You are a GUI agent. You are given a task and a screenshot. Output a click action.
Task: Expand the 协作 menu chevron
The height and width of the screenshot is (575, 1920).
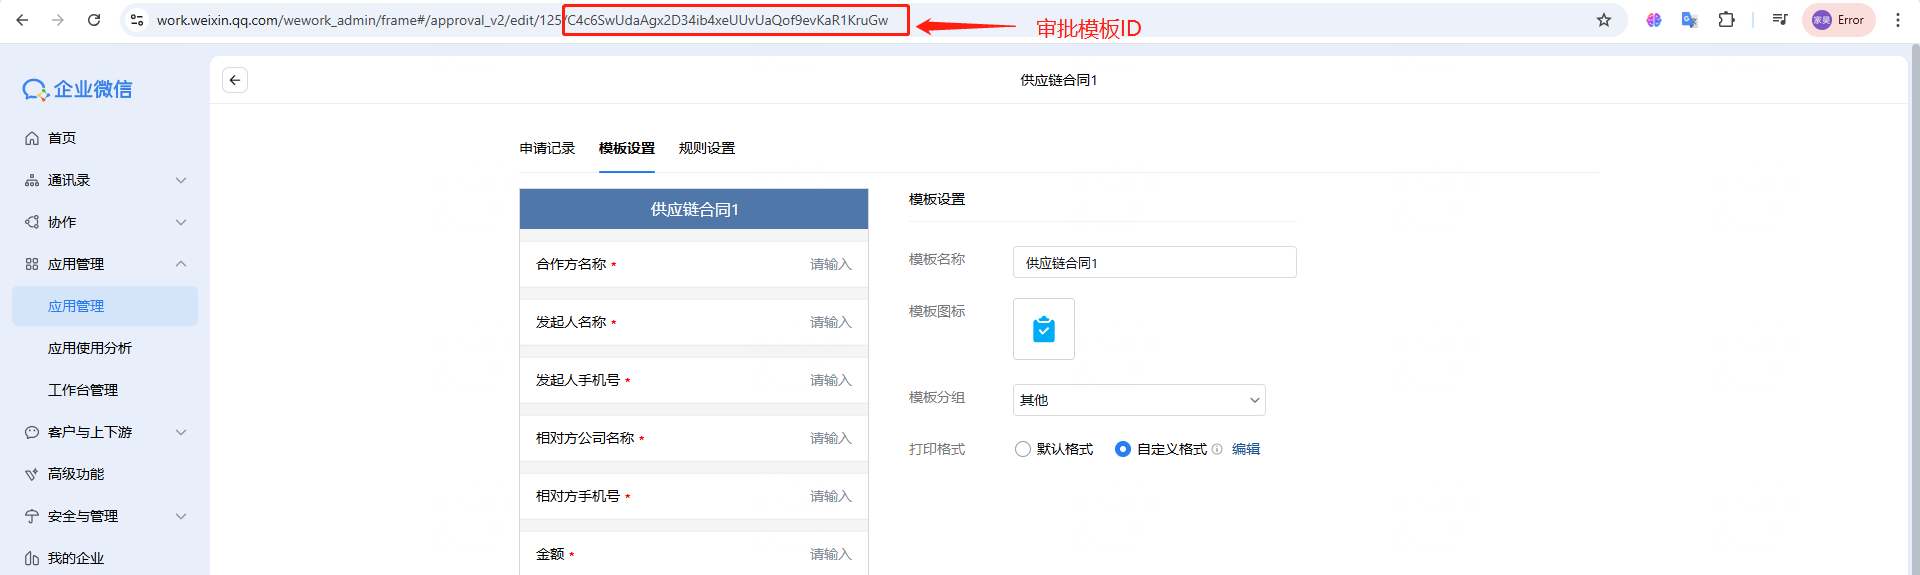tap(181, 222)
